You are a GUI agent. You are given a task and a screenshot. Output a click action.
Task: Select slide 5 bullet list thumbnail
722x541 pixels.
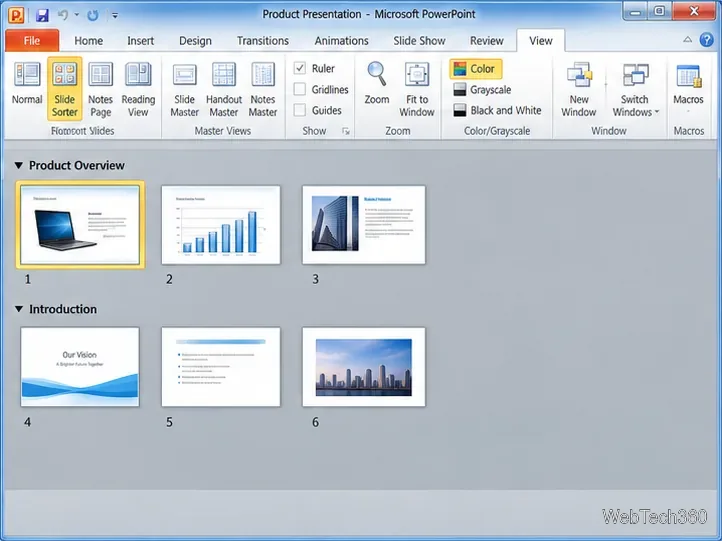(221, 367)
